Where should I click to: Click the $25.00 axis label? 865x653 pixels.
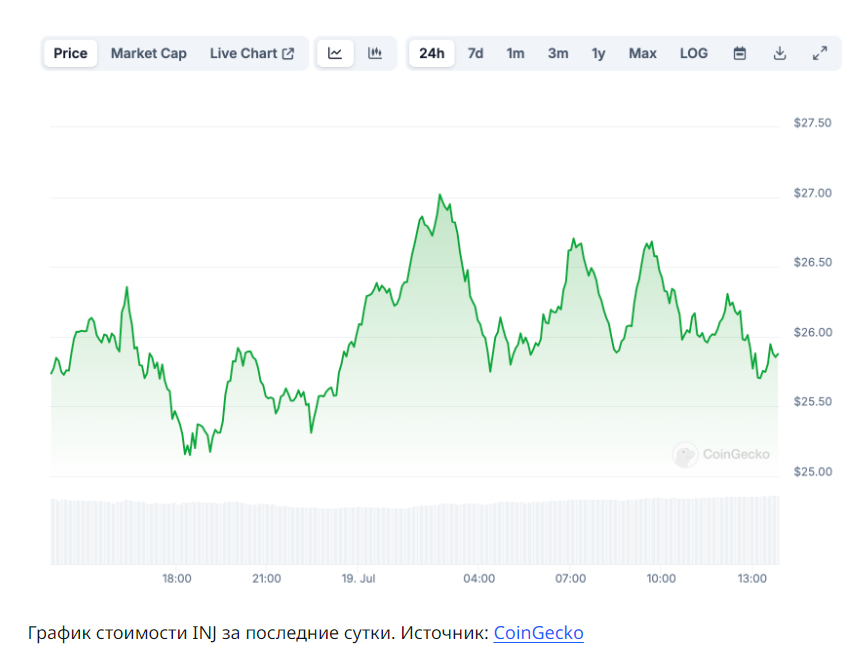[813, 472]
